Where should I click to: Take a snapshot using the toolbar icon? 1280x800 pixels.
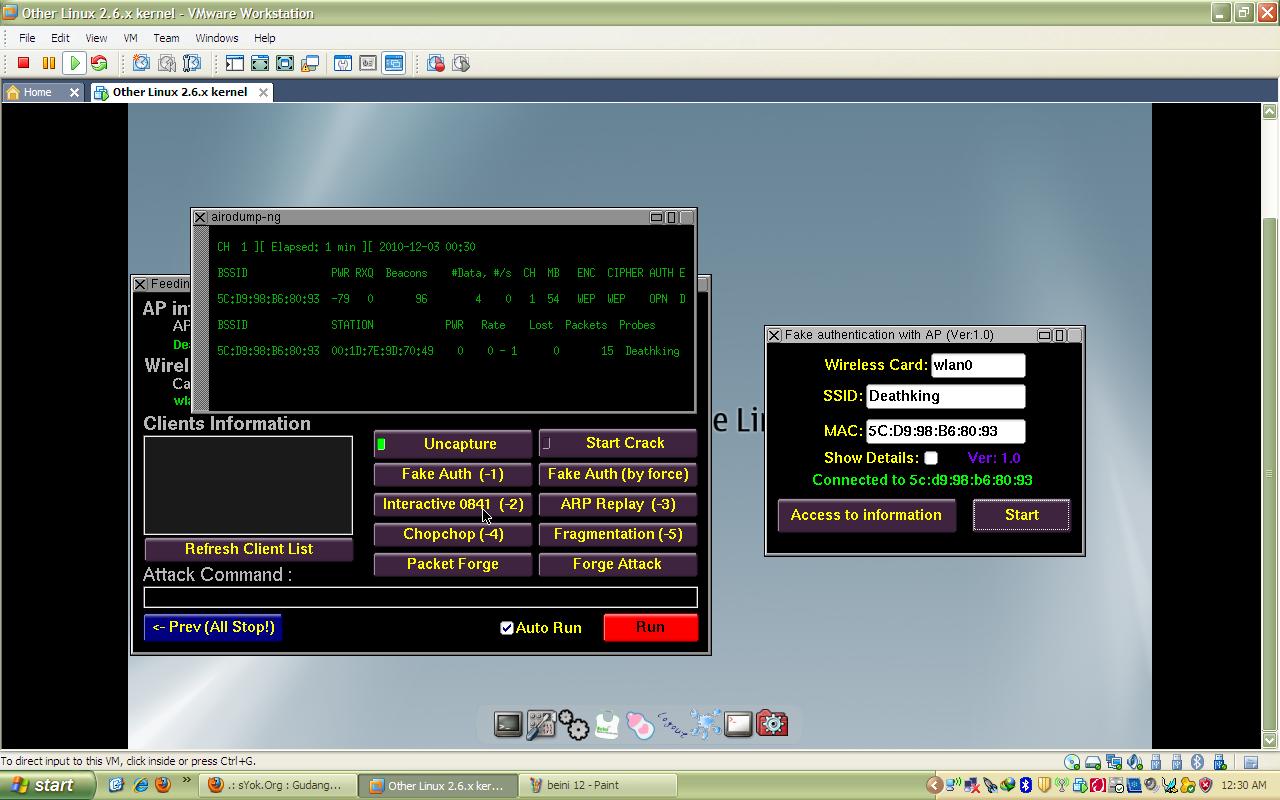click(141, 63)
